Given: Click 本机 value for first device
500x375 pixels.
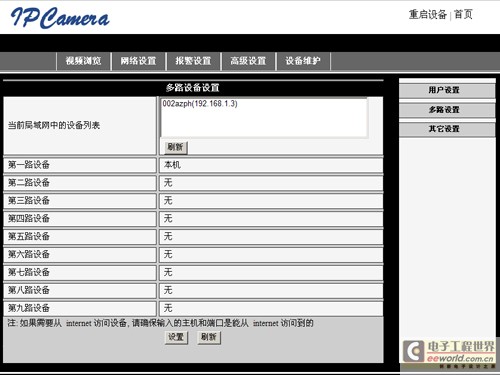Looking at the screenshot, I should pos(172,165).
